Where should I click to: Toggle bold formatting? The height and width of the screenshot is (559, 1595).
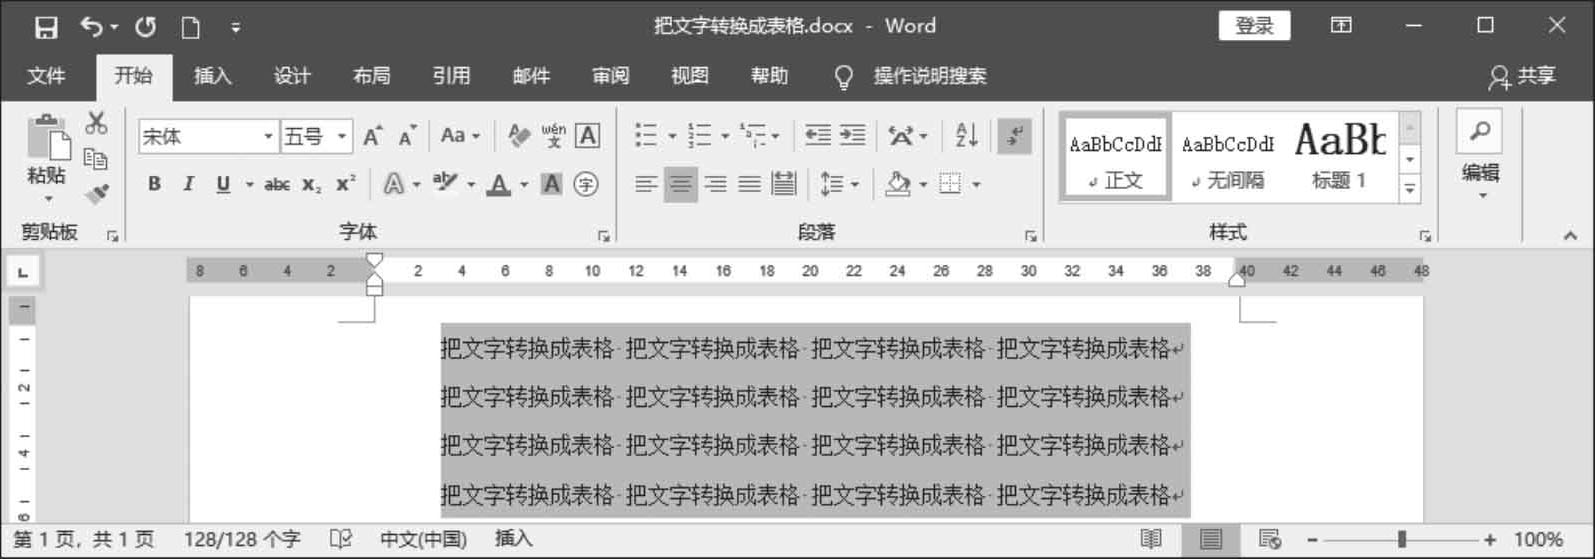pyautogui.click(x=154, y=184)
